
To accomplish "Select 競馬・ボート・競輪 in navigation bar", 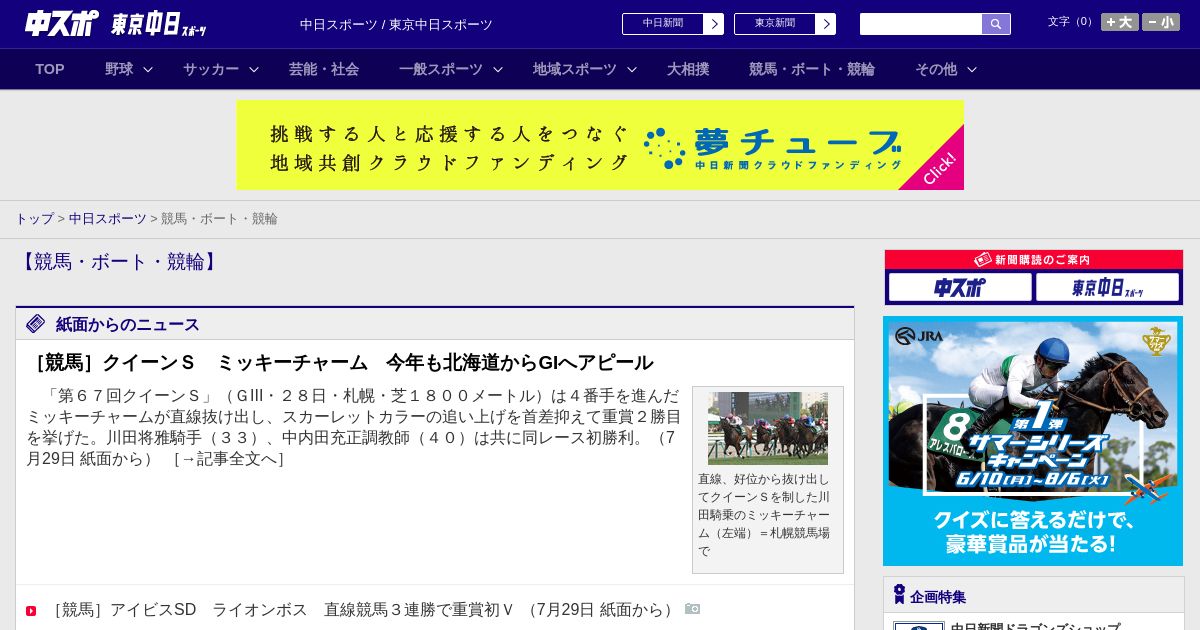I will tap(812, 69).
